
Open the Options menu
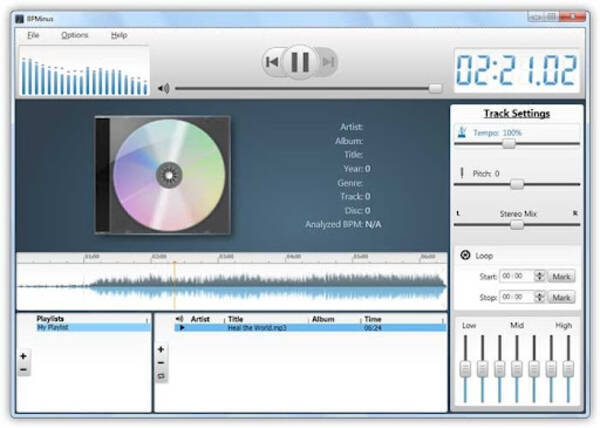[x=74, y=35]
